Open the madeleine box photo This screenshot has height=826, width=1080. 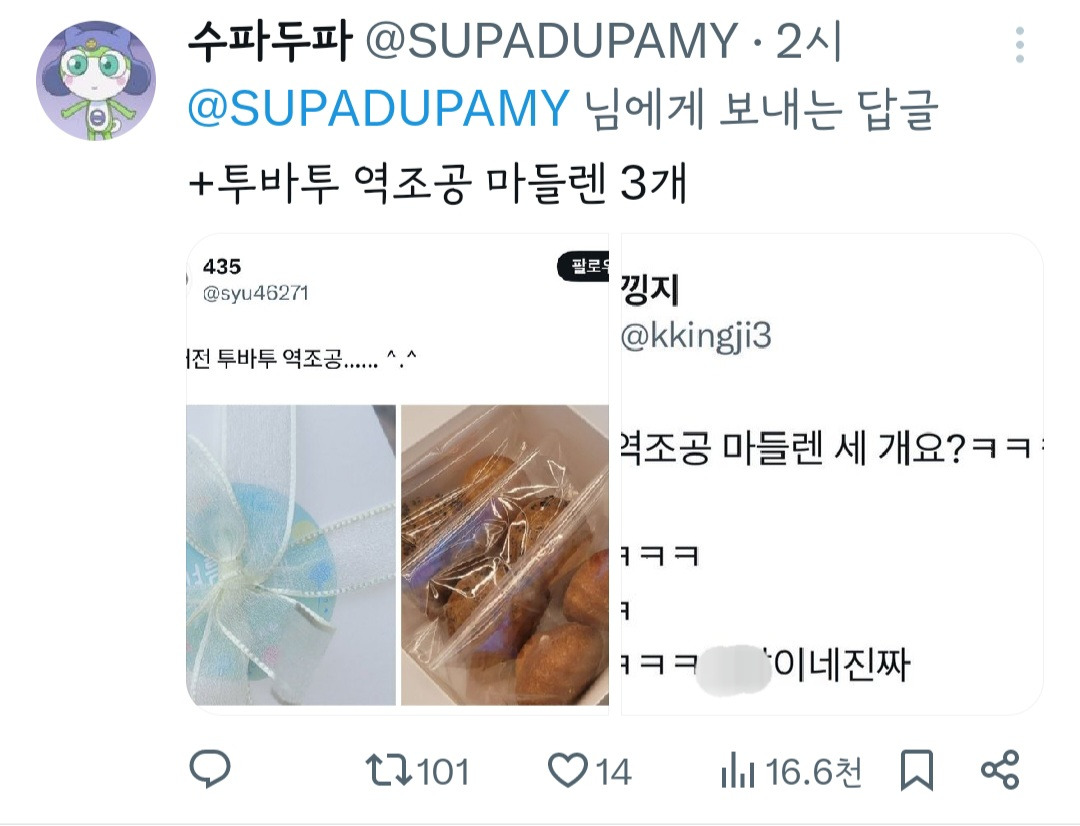[505, 555]
